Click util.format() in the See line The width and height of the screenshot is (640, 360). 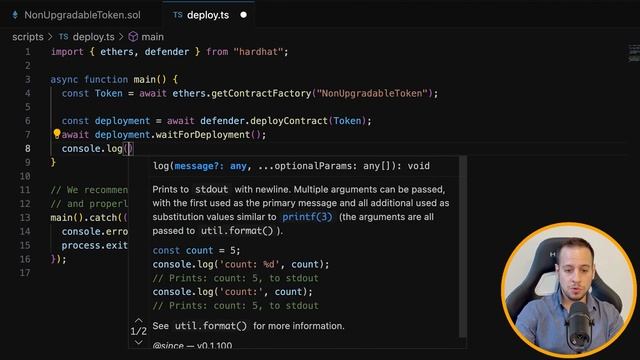click(x=211, y=326)
